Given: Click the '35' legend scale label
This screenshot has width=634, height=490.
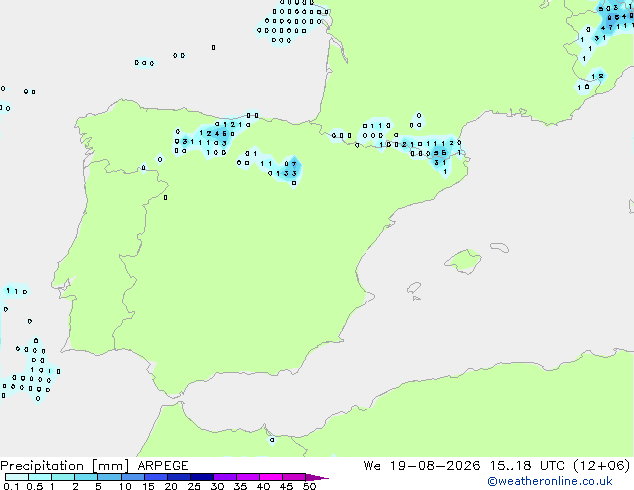Looking at the screenshot, I should (240, 486).
